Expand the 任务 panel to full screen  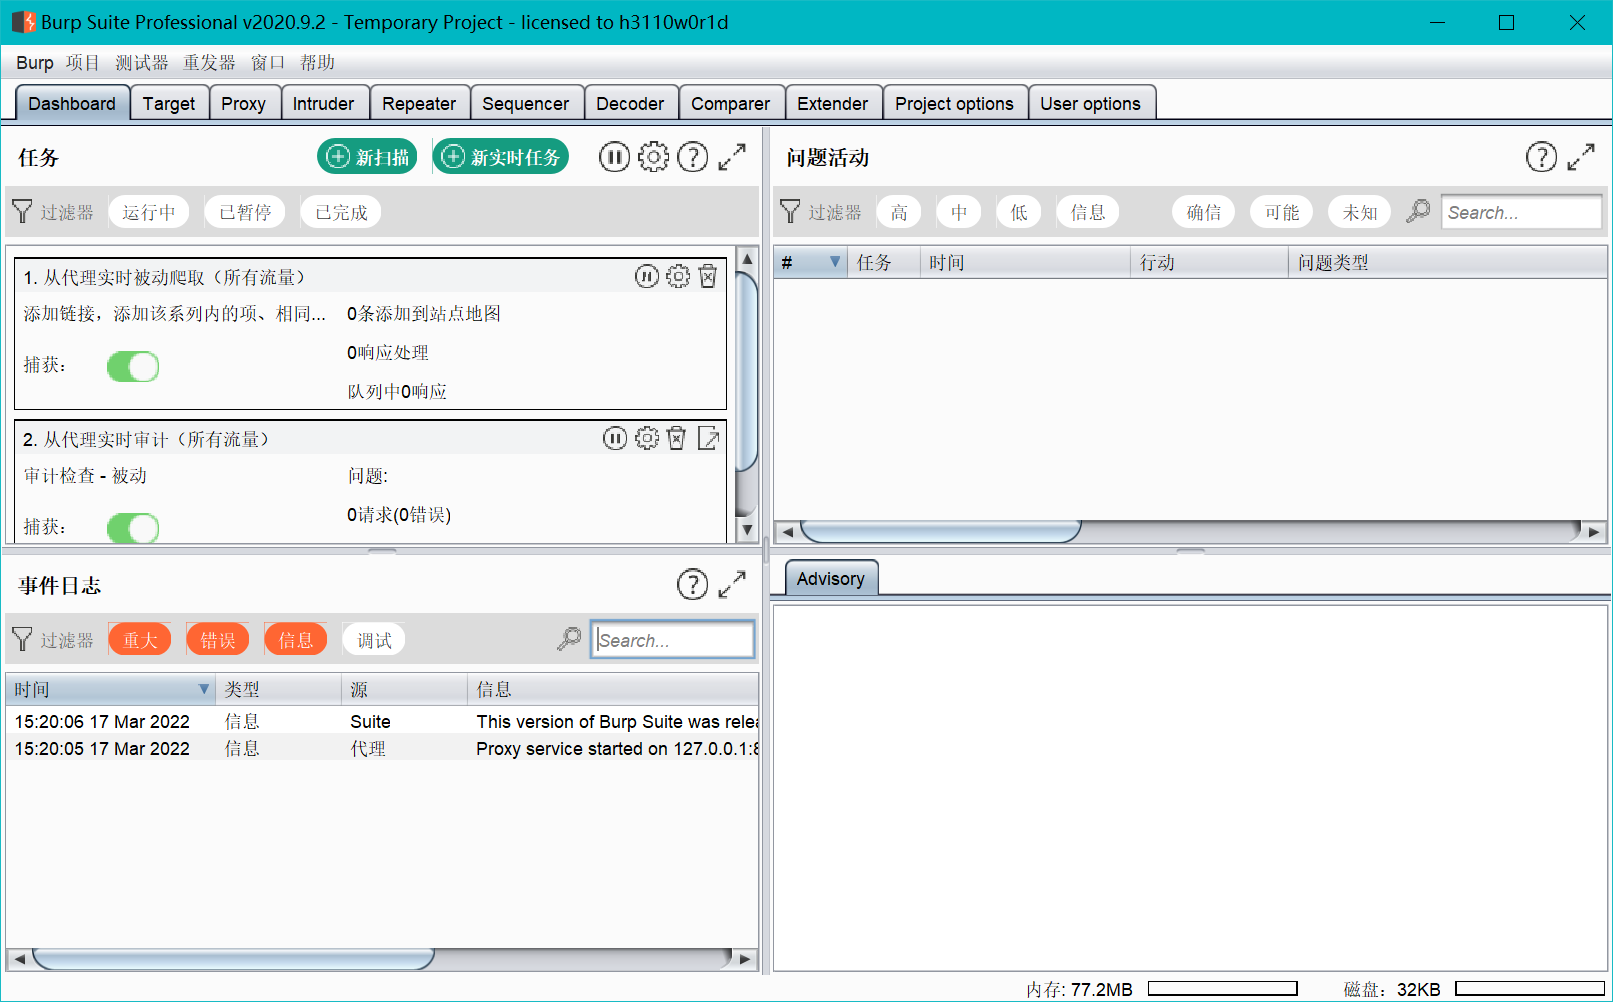pyautogui.click(x=733, y=156)
